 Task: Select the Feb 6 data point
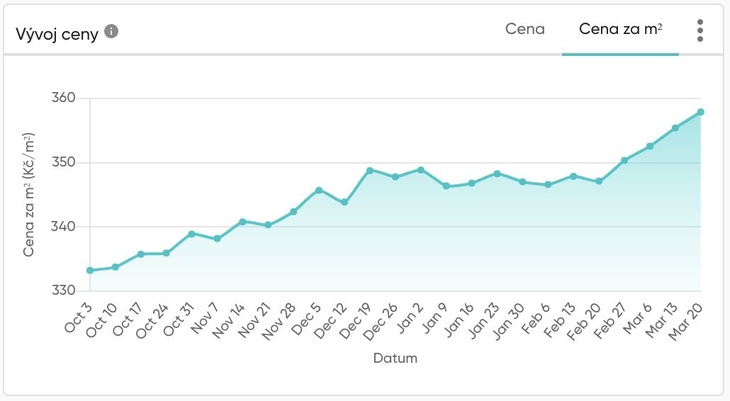[548, 184]
